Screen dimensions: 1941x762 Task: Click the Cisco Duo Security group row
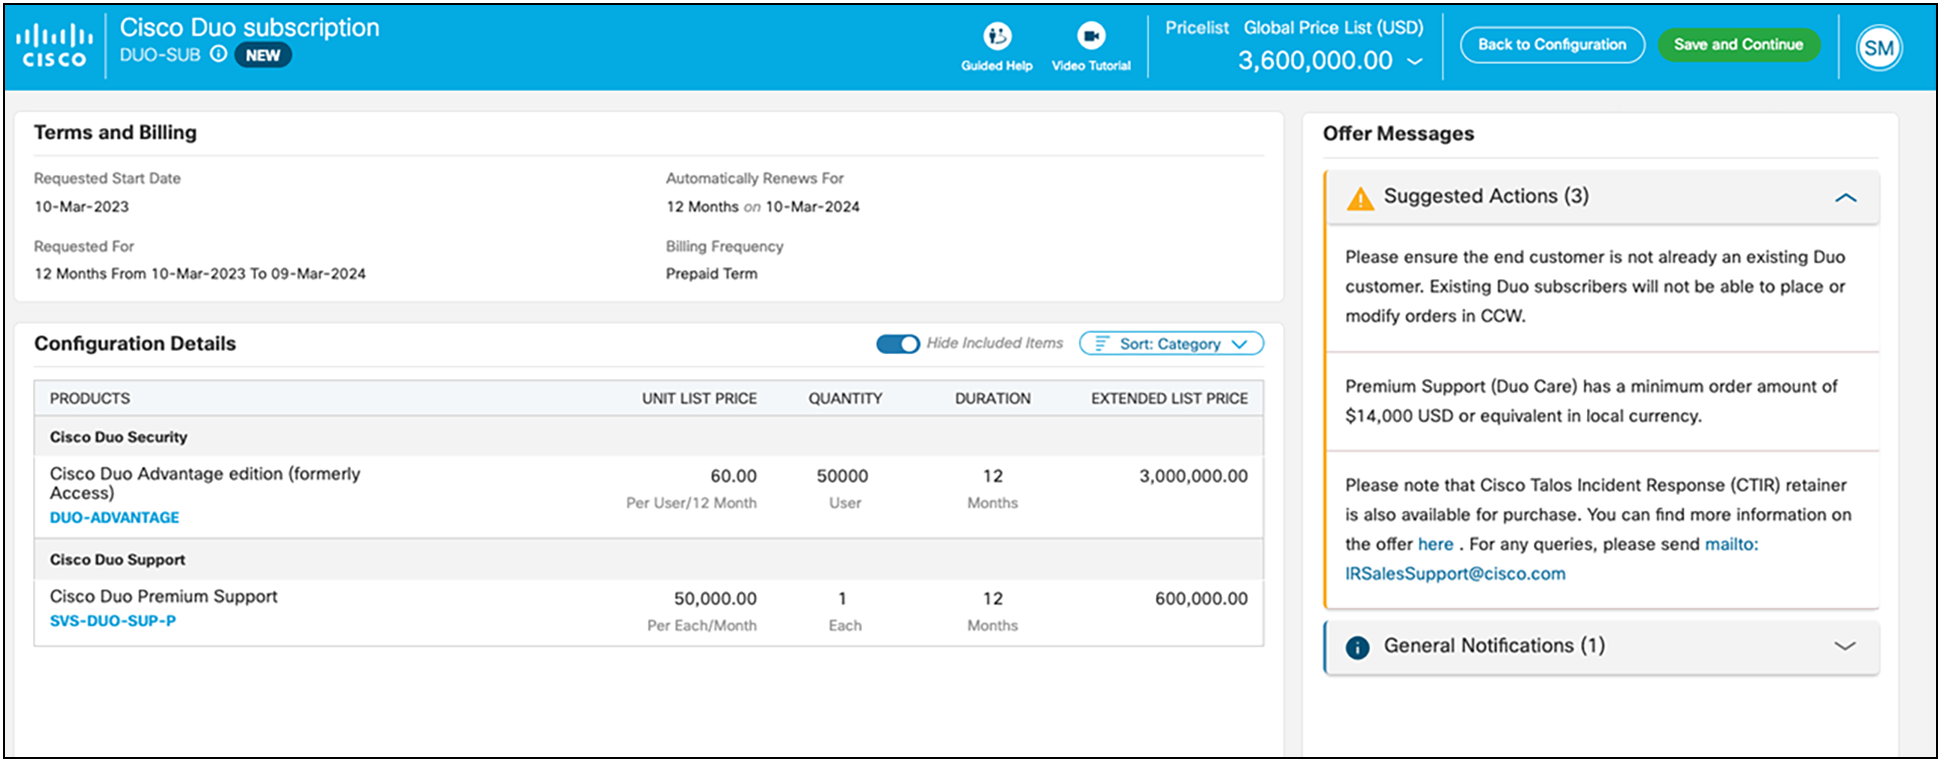[x=649, y=437]
